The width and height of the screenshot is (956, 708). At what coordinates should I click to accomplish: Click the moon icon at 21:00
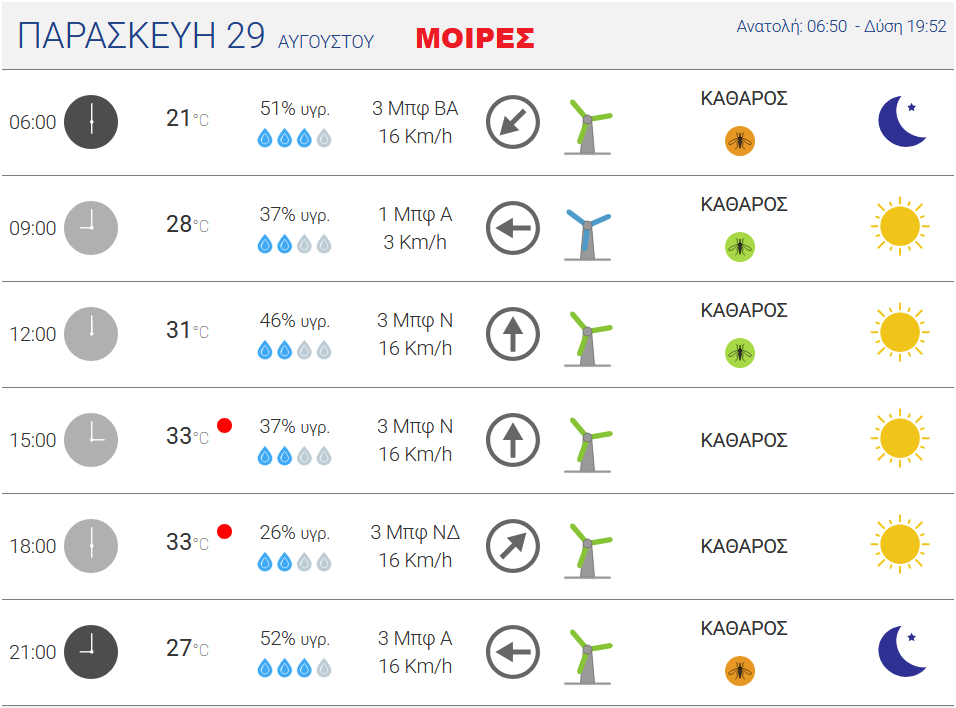903,651
